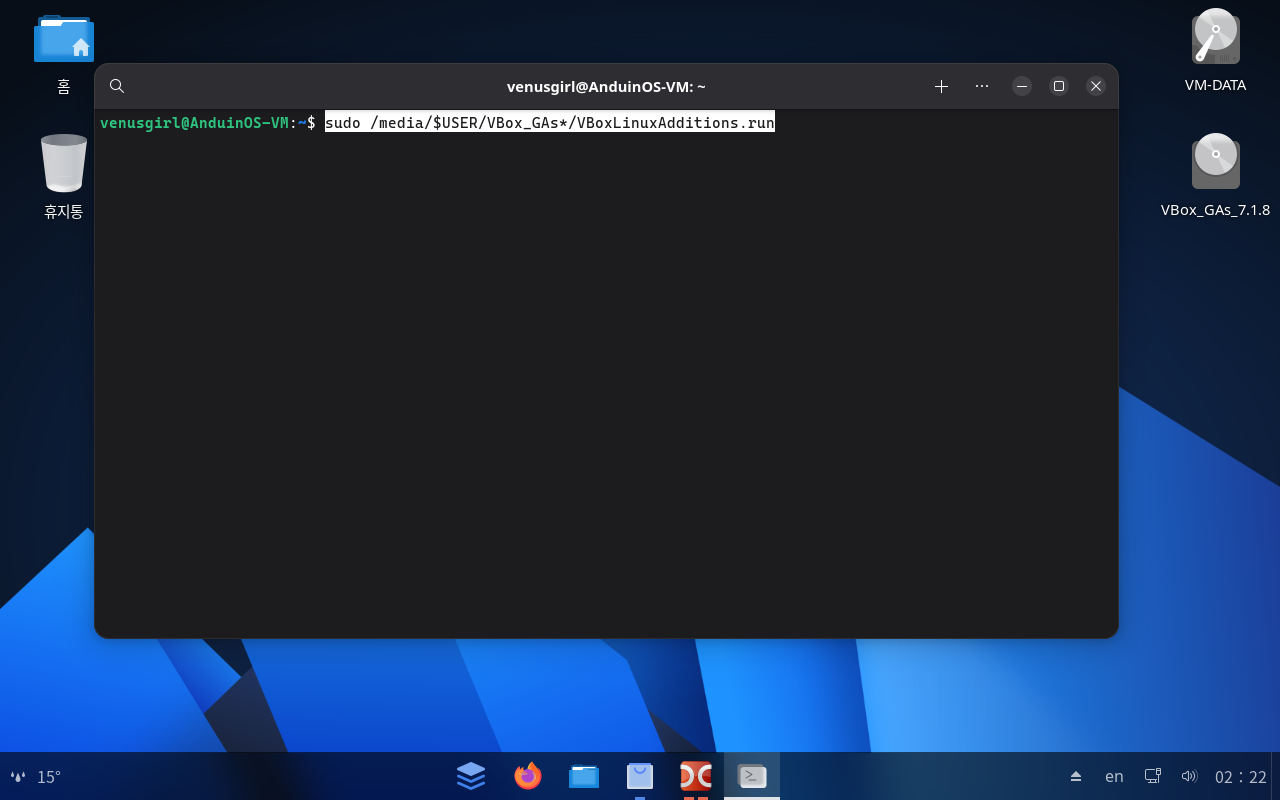This screenshot has width=1280, height=800.
Task: Open the VBox_GAs_7.1.8 disc icon
Action: (x=1215, y=162)
